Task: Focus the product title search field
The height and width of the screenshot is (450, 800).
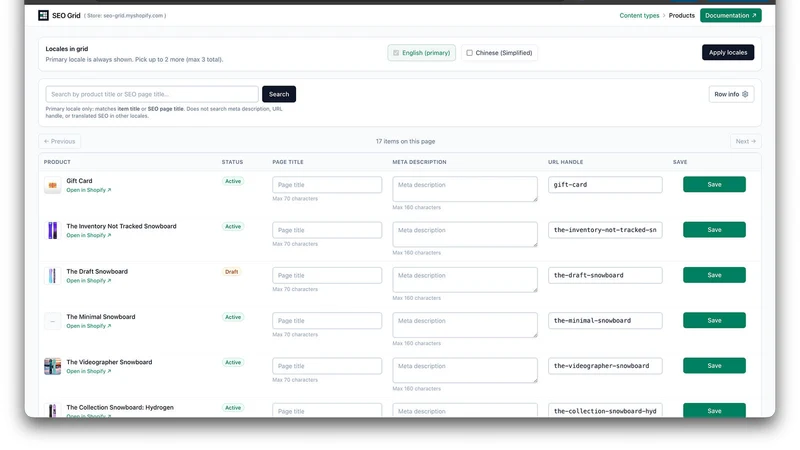Action: coord(152,94)
